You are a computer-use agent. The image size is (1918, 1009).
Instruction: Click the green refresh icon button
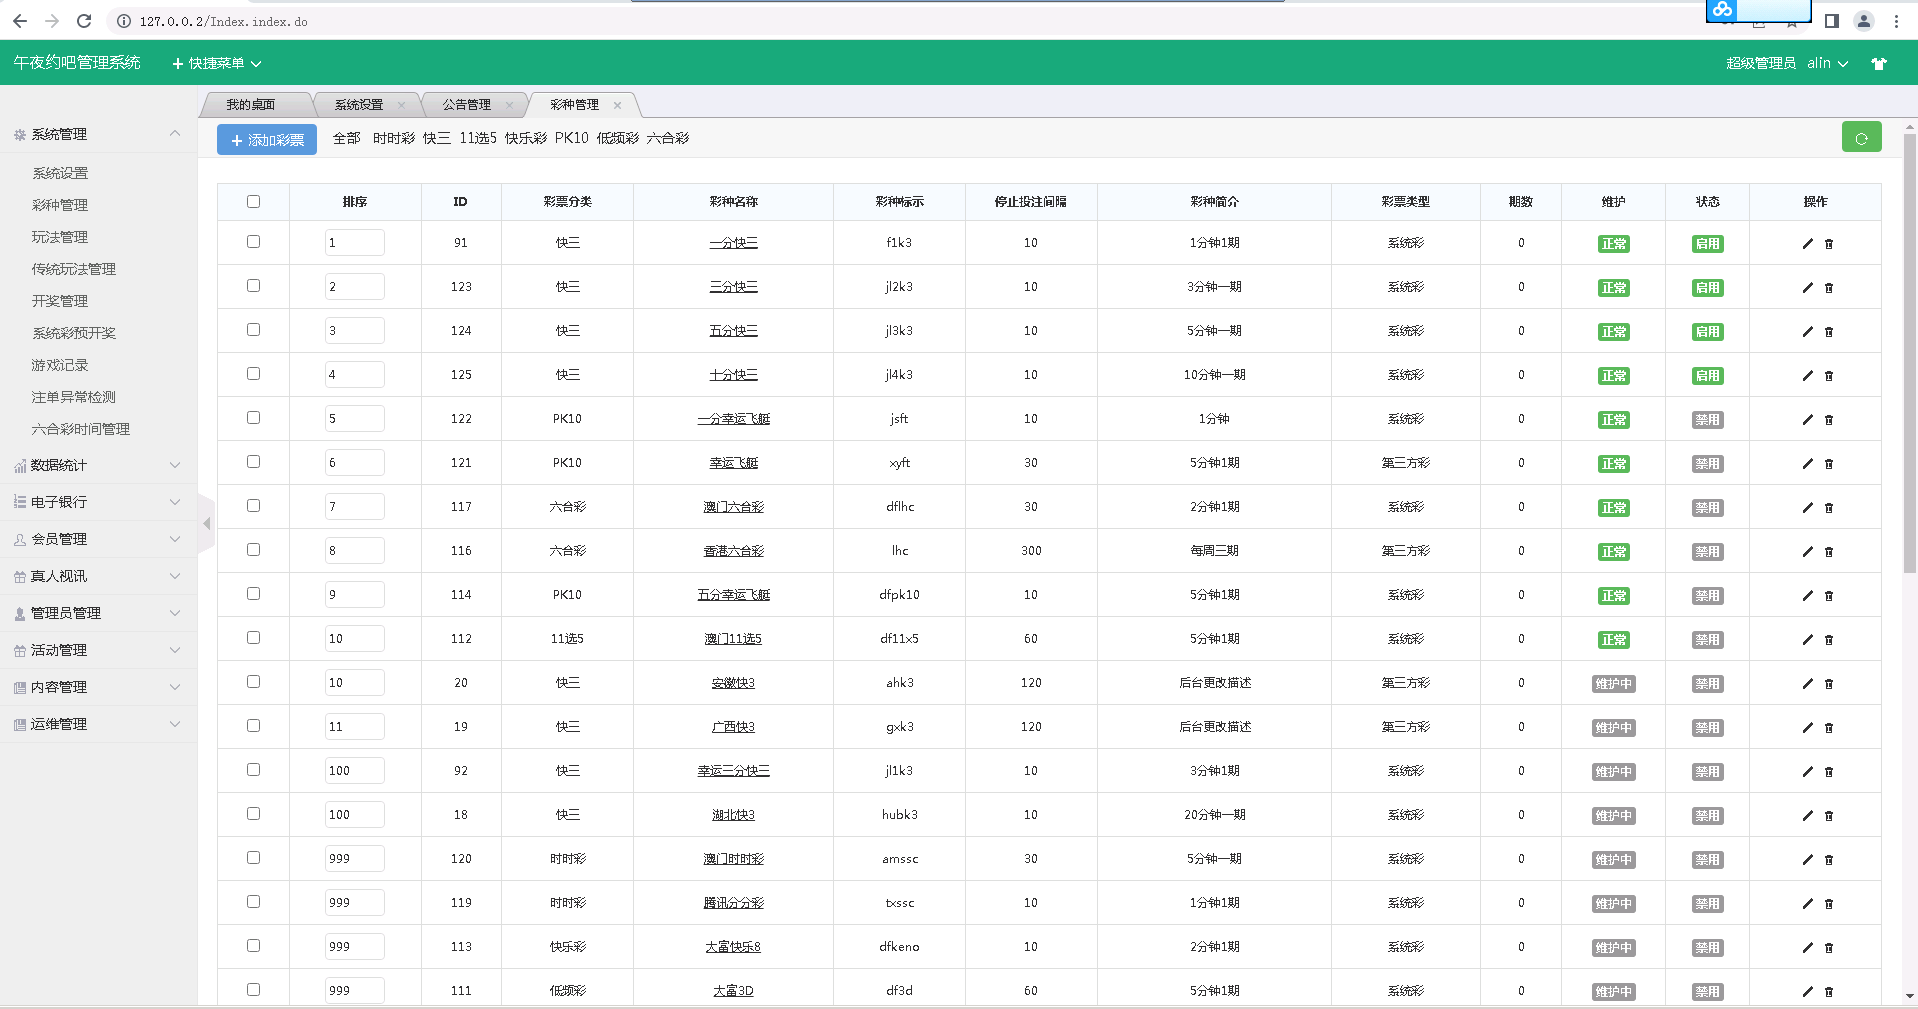[1861, 138]
